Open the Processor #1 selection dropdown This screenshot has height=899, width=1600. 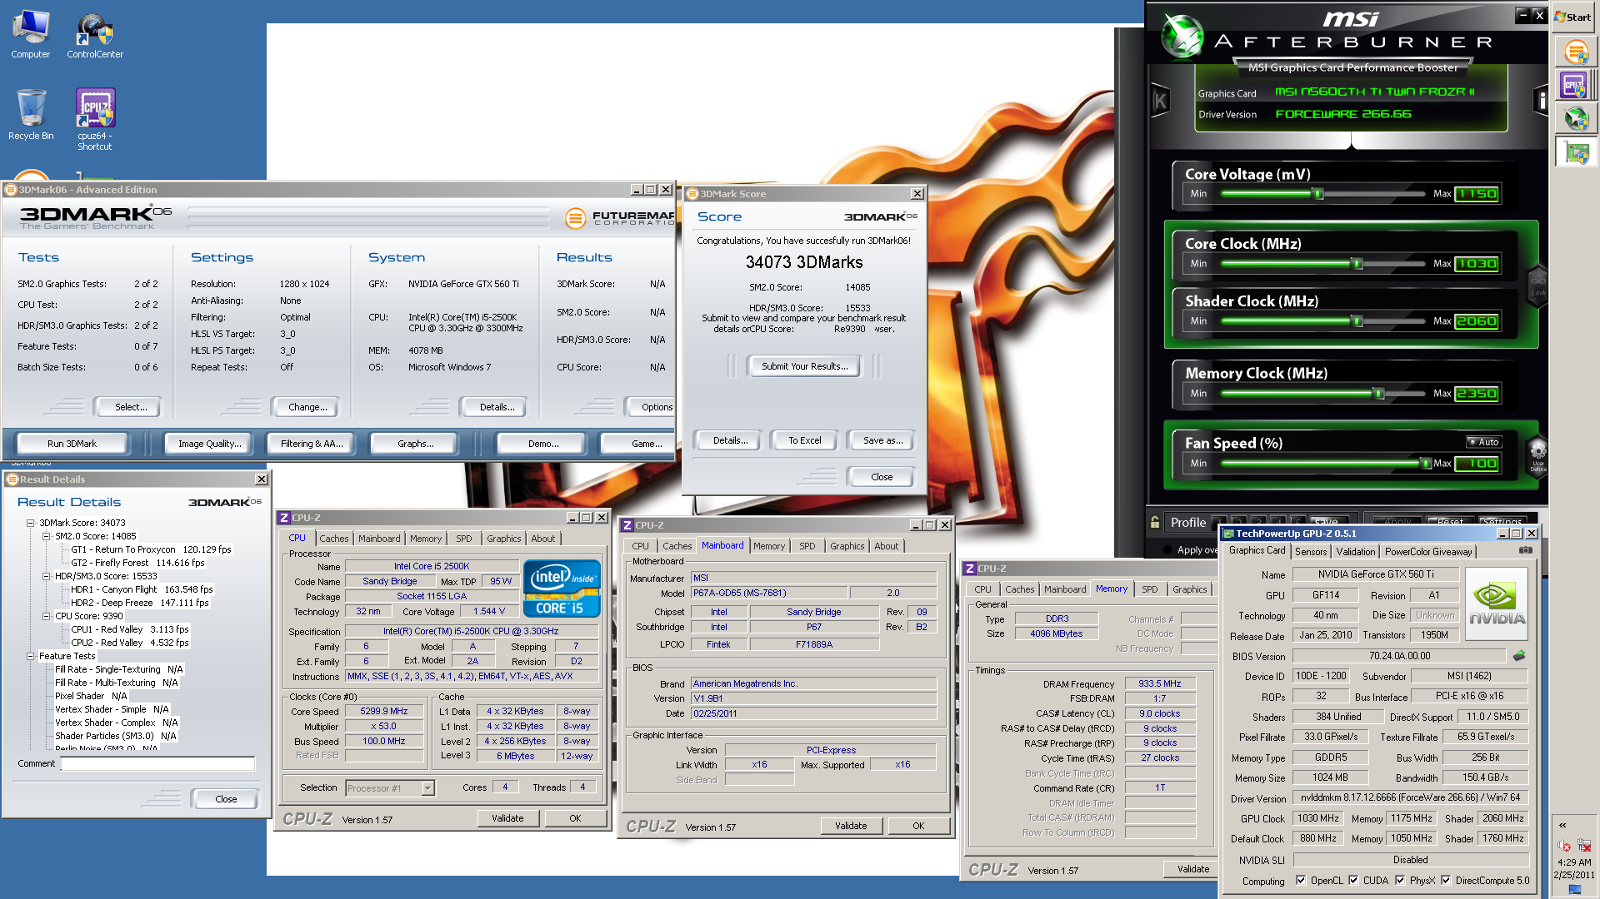coord(427,788)
